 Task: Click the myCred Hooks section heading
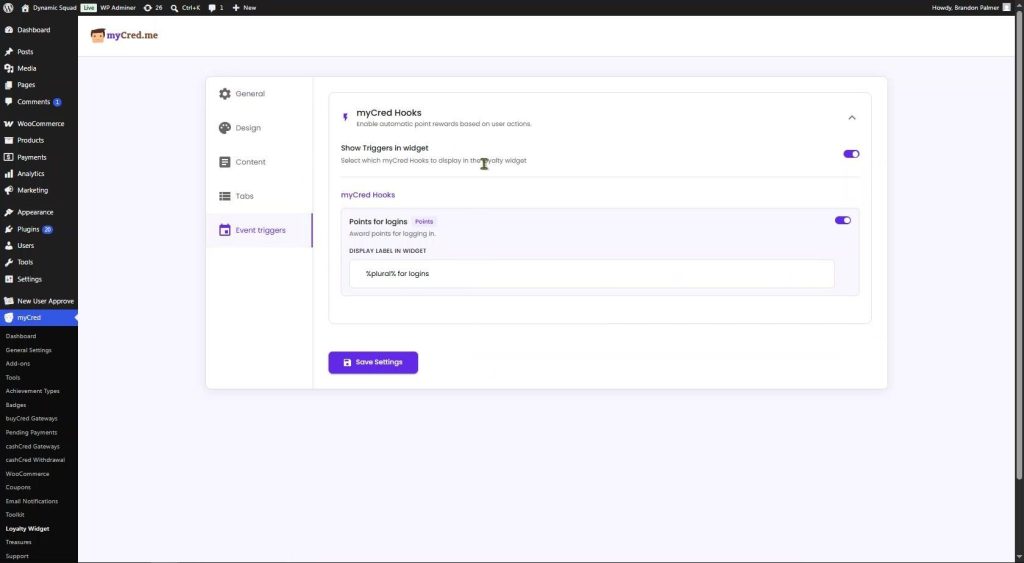[368, 195]
